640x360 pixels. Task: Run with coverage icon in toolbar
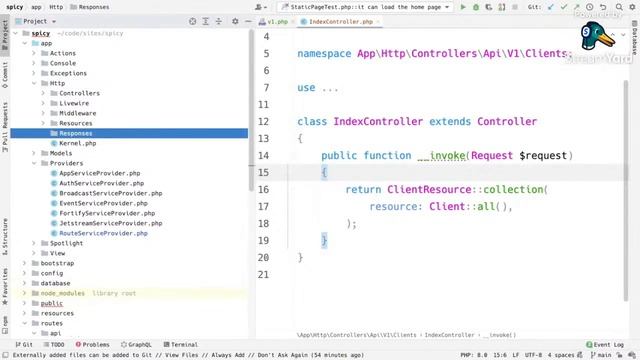click(x=489, y=7)
